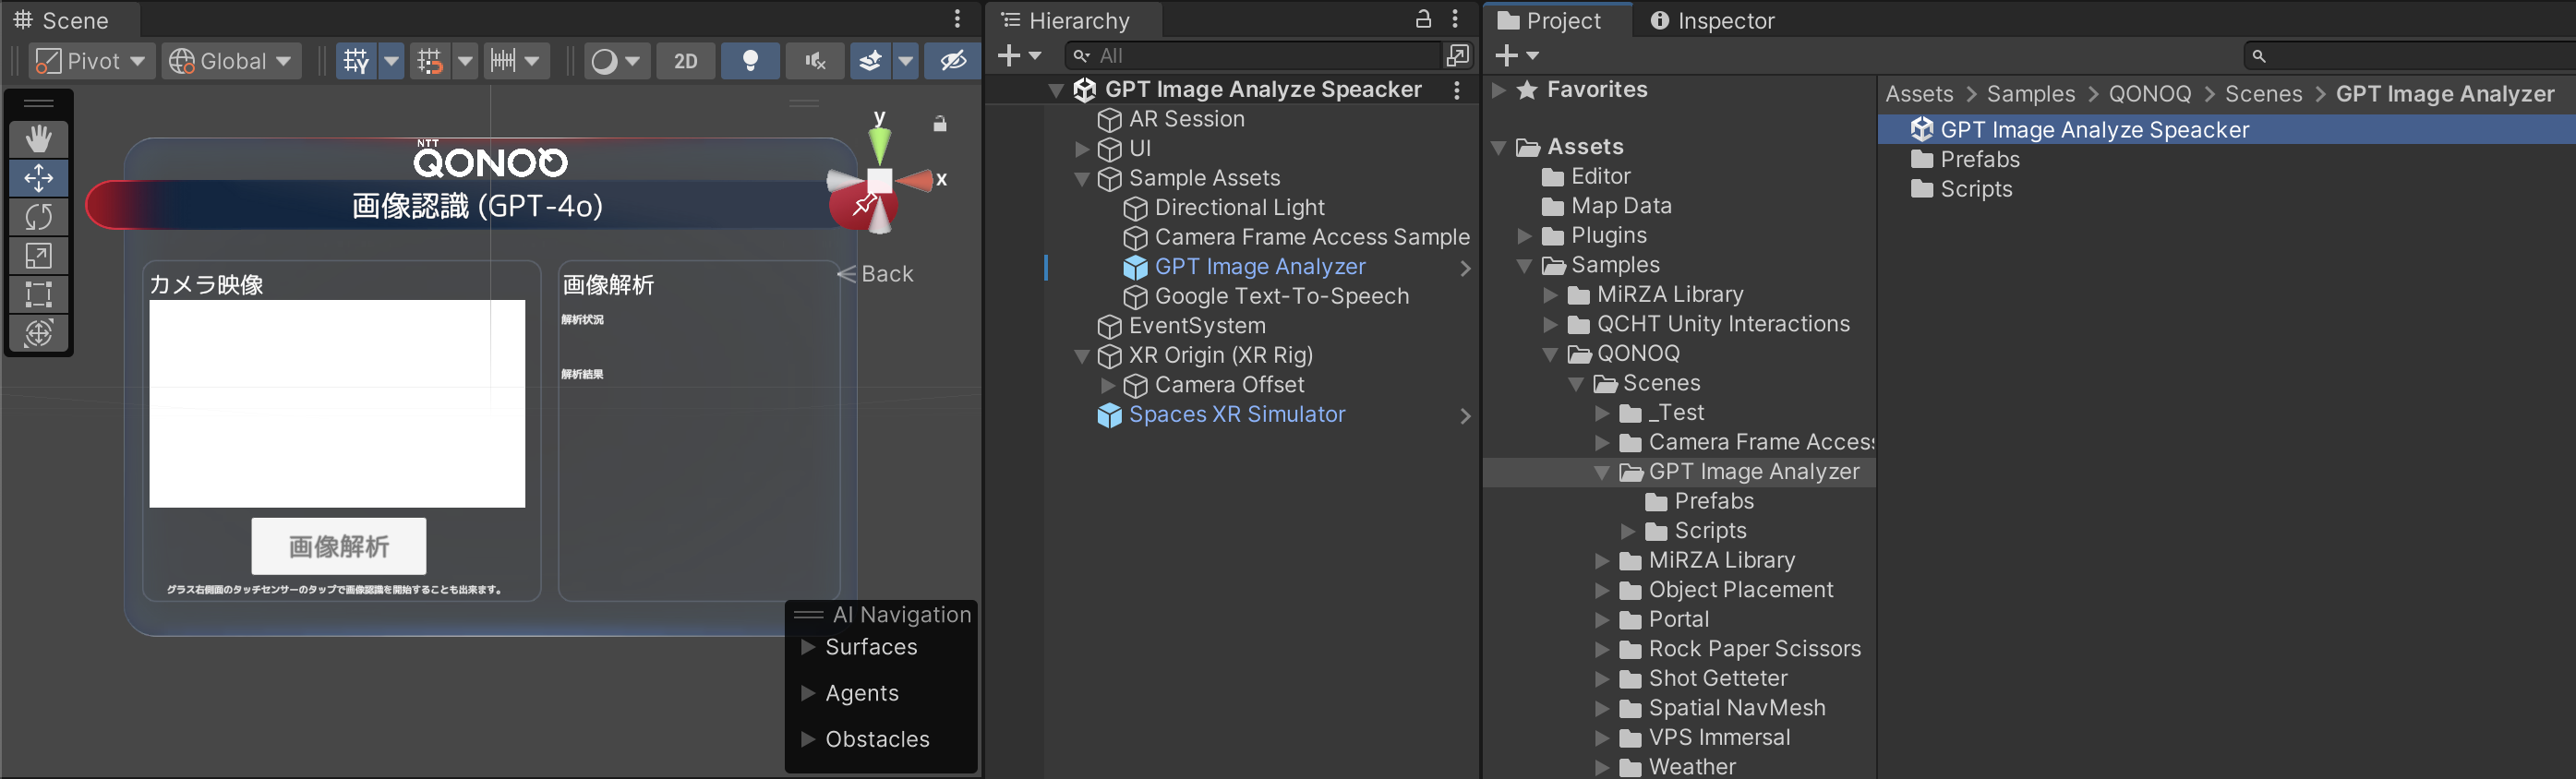Toggle the scene view gizmo lock
Screen dimensions: 2576x779
[940, 124]
